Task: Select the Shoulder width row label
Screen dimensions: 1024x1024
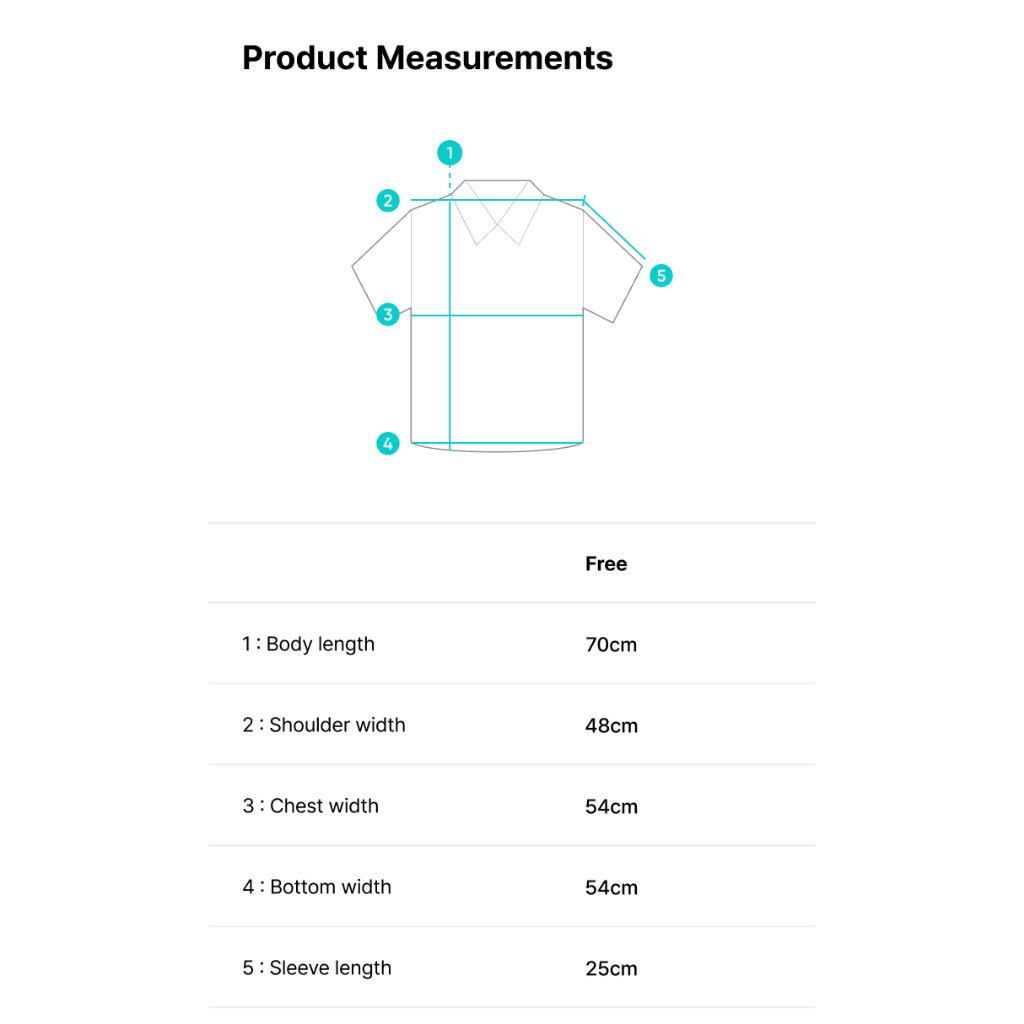Action: pos(323,726)
